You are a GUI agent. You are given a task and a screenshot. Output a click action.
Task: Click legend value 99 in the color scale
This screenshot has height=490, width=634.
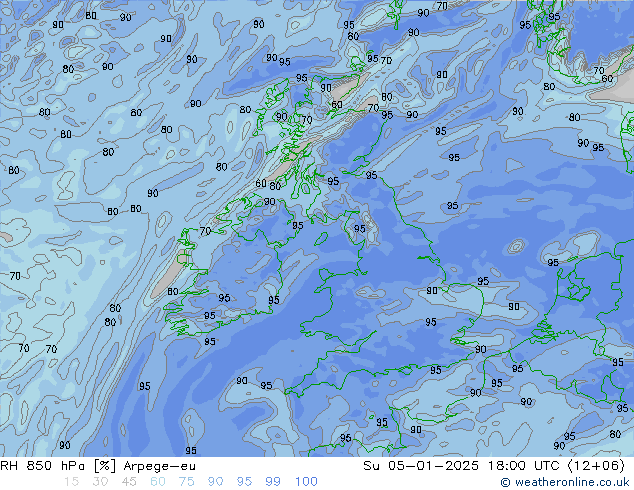pos(273,482)
